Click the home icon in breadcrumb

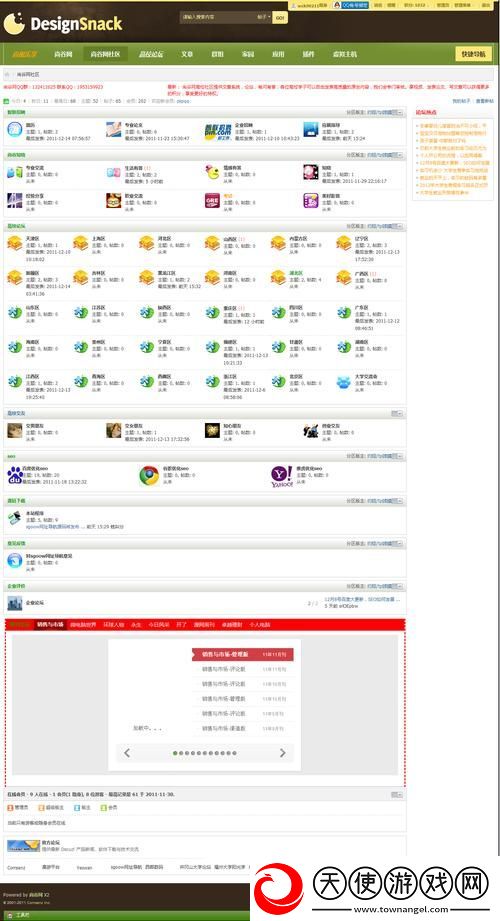coord(7,75)
